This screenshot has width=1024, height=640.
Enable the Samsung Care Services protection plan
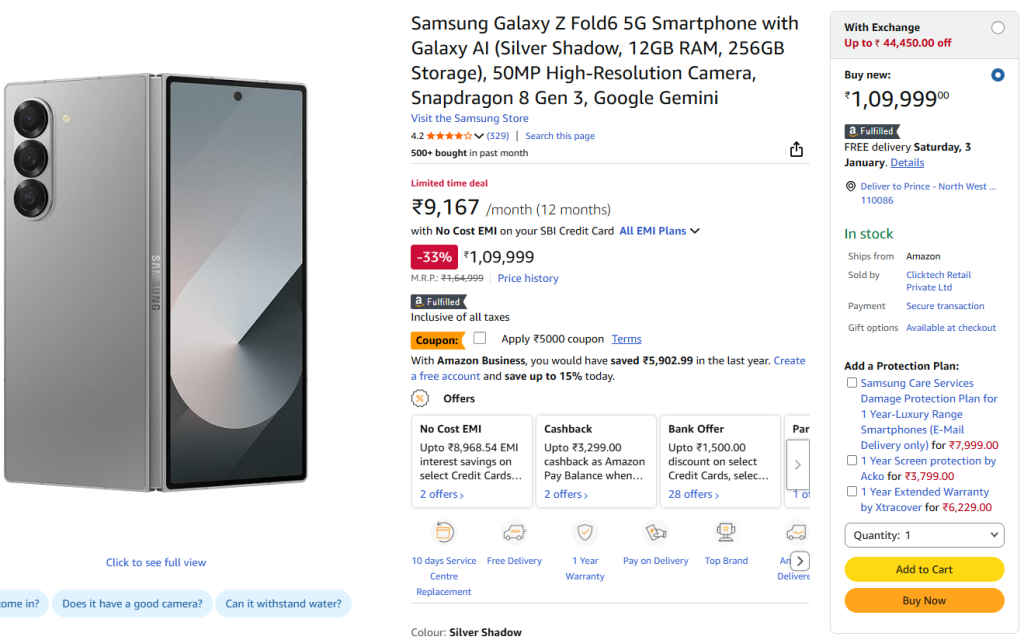(x=852, y=382)
